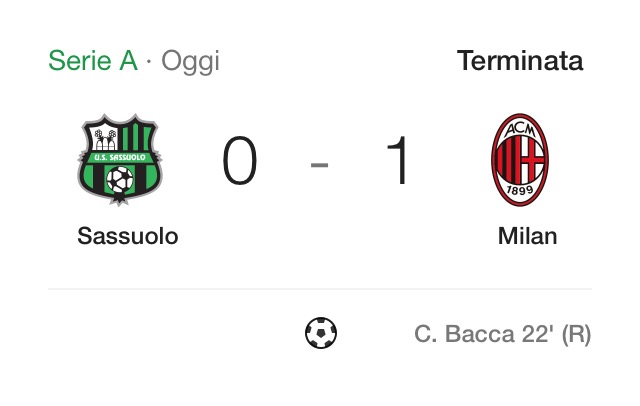Select the Milan team name
This screenshot has width=640, height=406.
click(527, 236)
